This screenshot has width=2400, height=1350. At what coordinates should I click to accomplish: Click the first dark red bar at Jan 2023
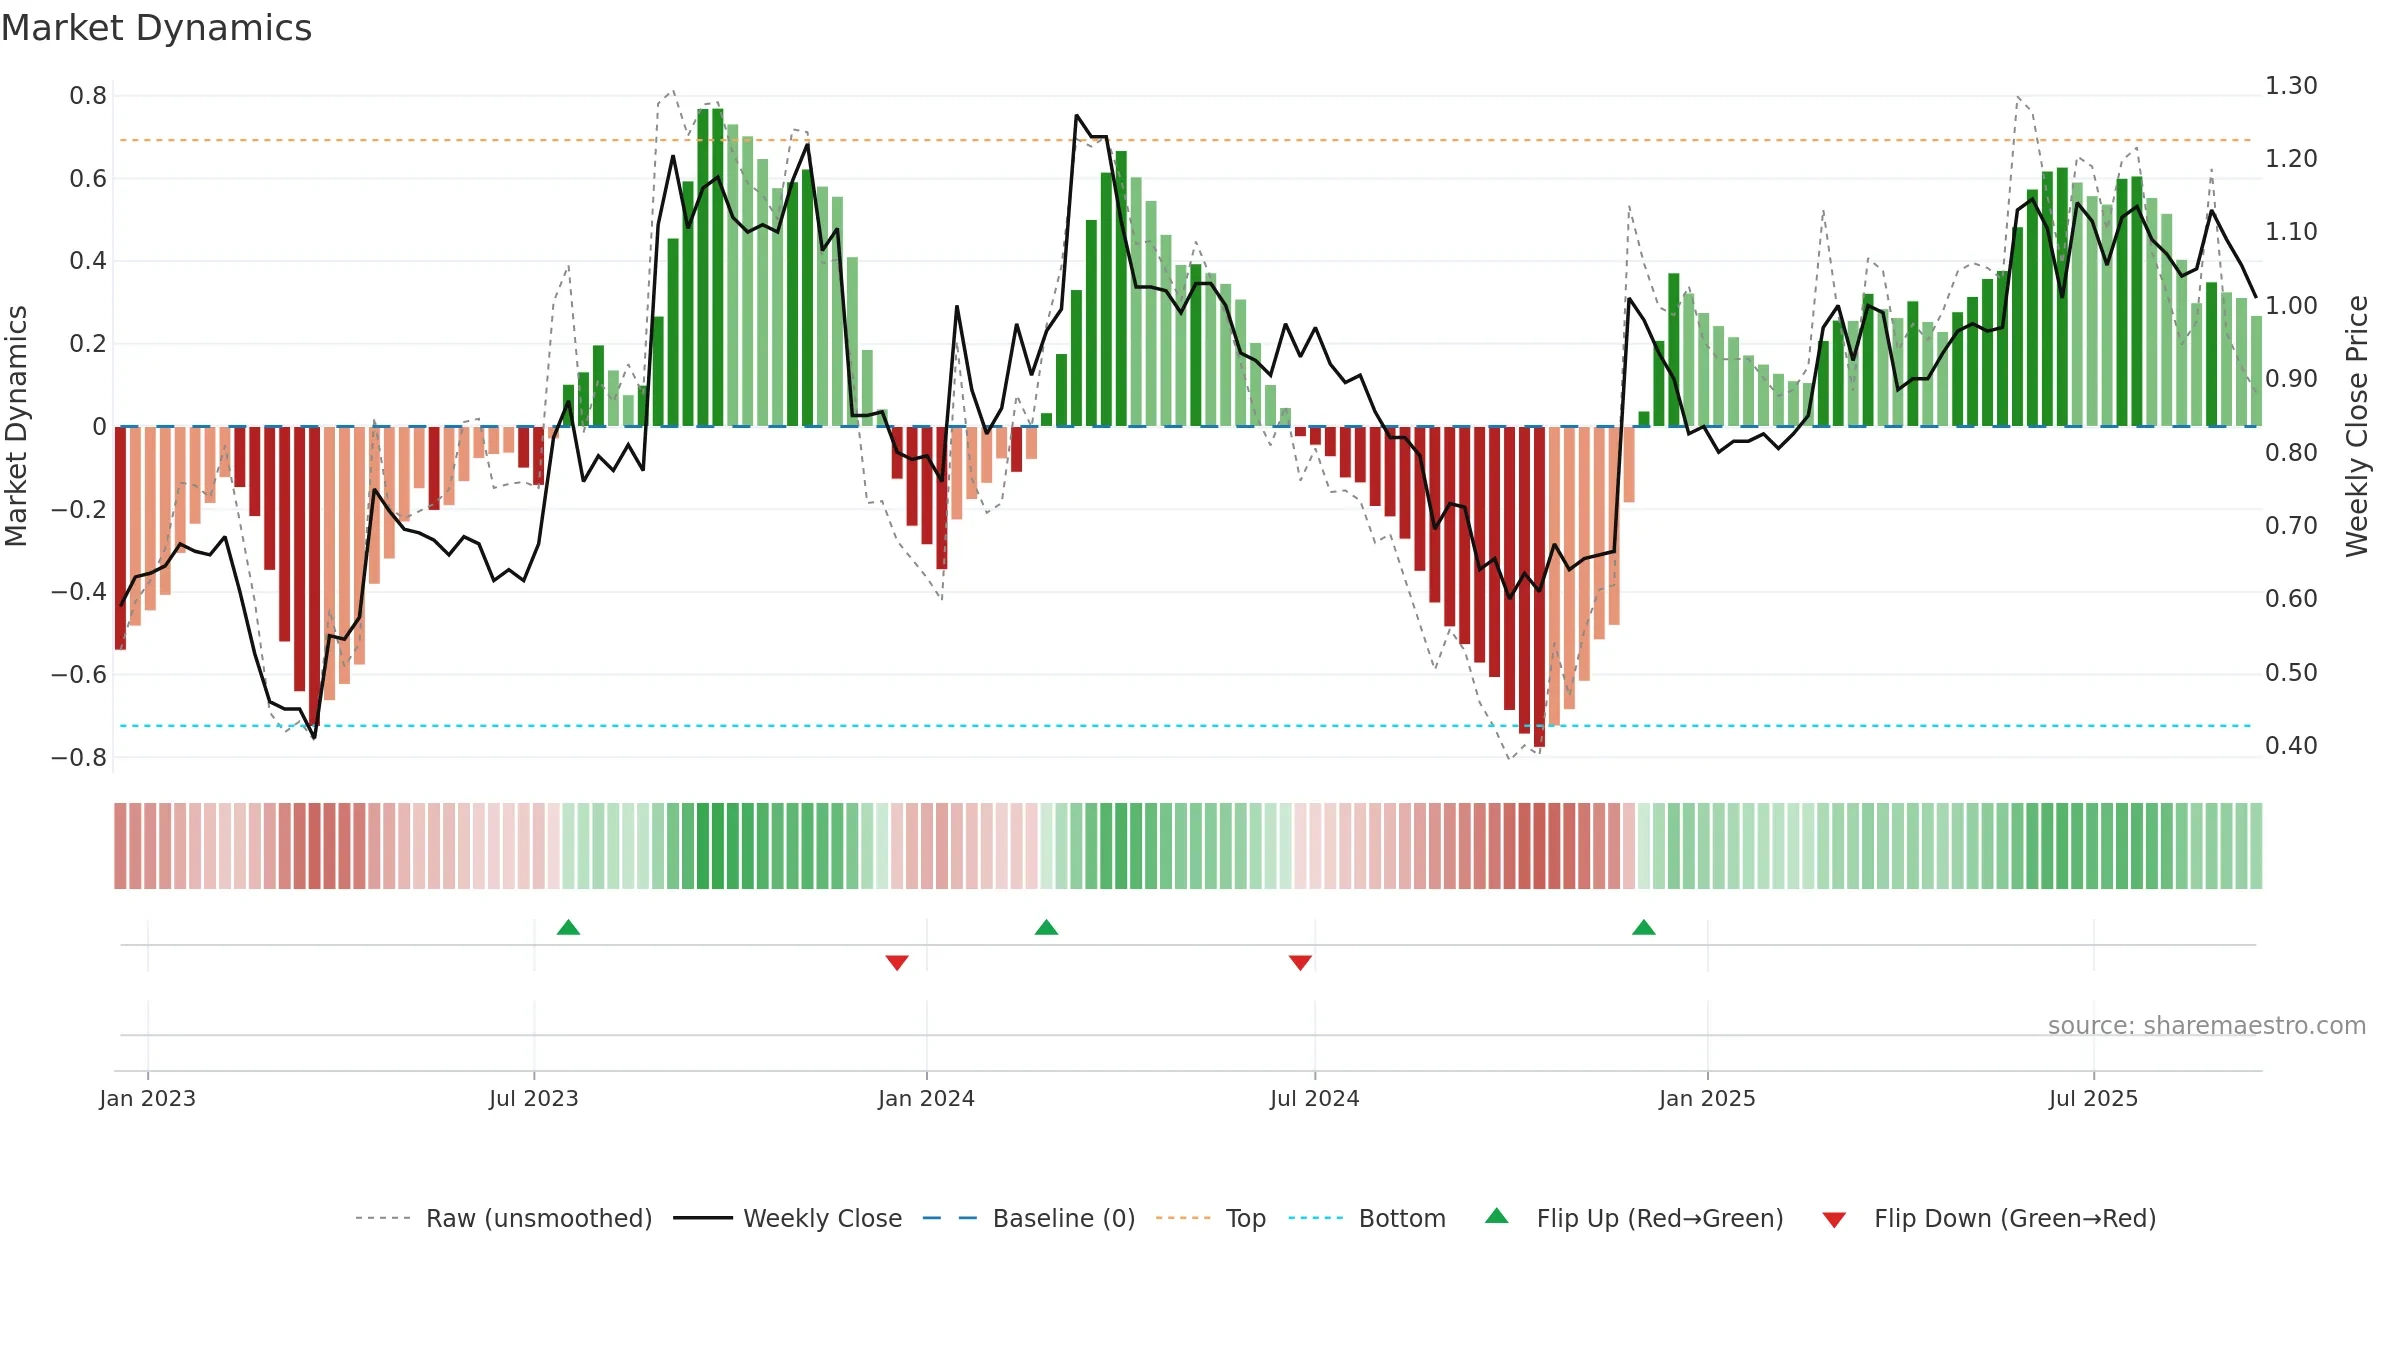click(120, 538)
